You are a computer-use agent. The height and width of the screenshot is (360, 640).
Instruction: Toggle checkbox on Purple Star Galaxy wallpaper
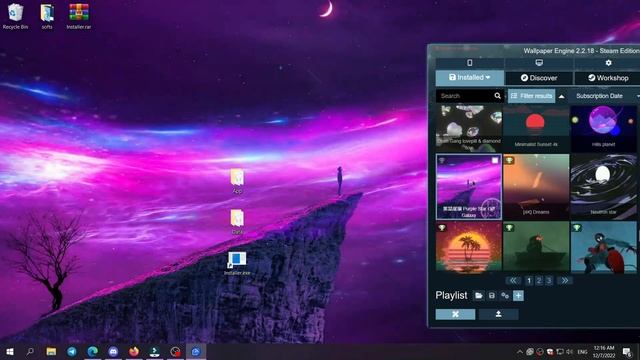pyautogui.click(x=495, y=160)
